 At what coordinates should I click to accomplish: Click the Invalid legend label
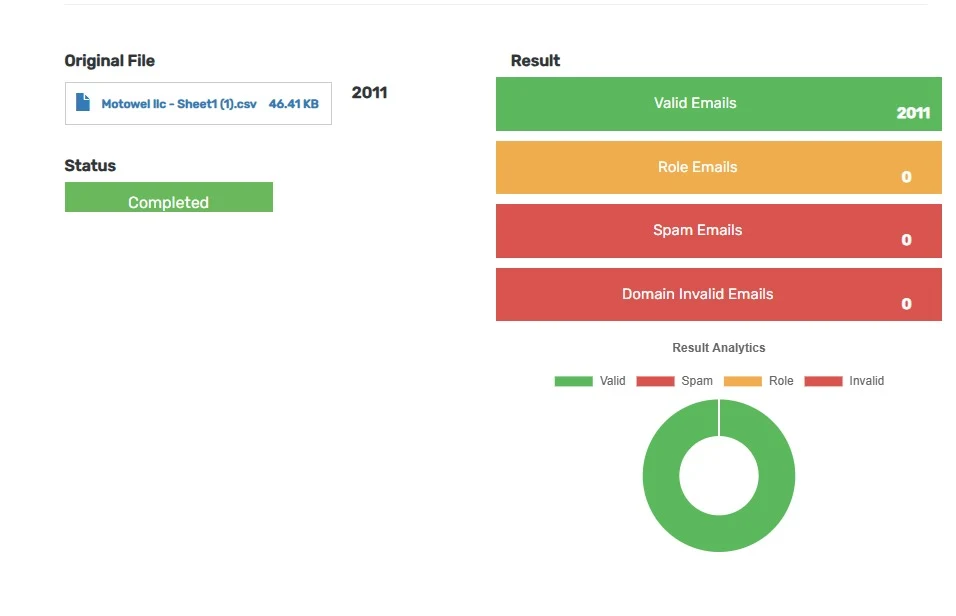(866, 381)
